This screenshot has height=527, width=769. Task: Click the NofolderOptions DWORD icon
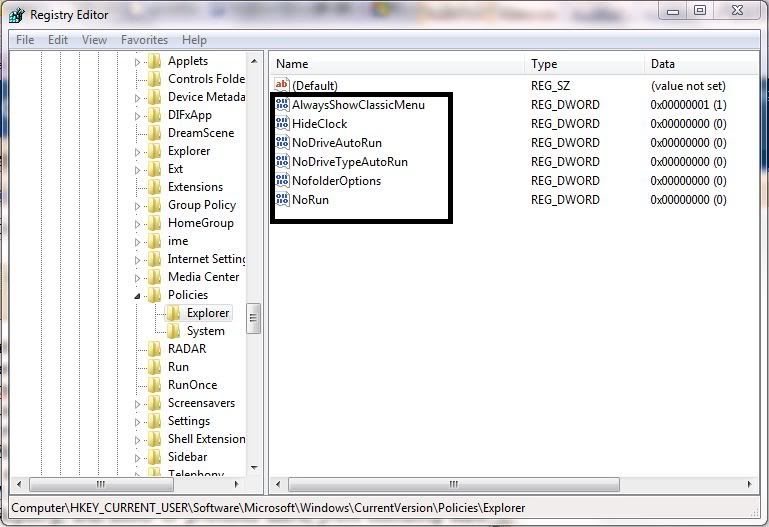coord(281,181)
